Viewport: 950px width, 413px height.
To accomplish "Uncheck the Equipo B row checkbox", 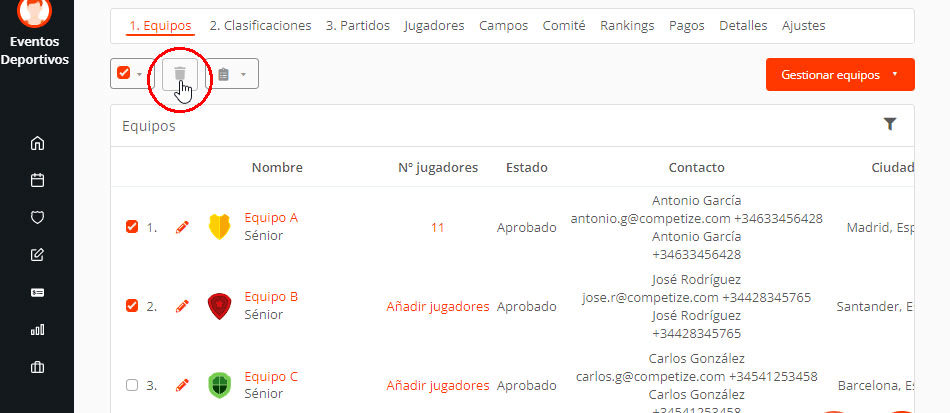I will pos(131,306).
